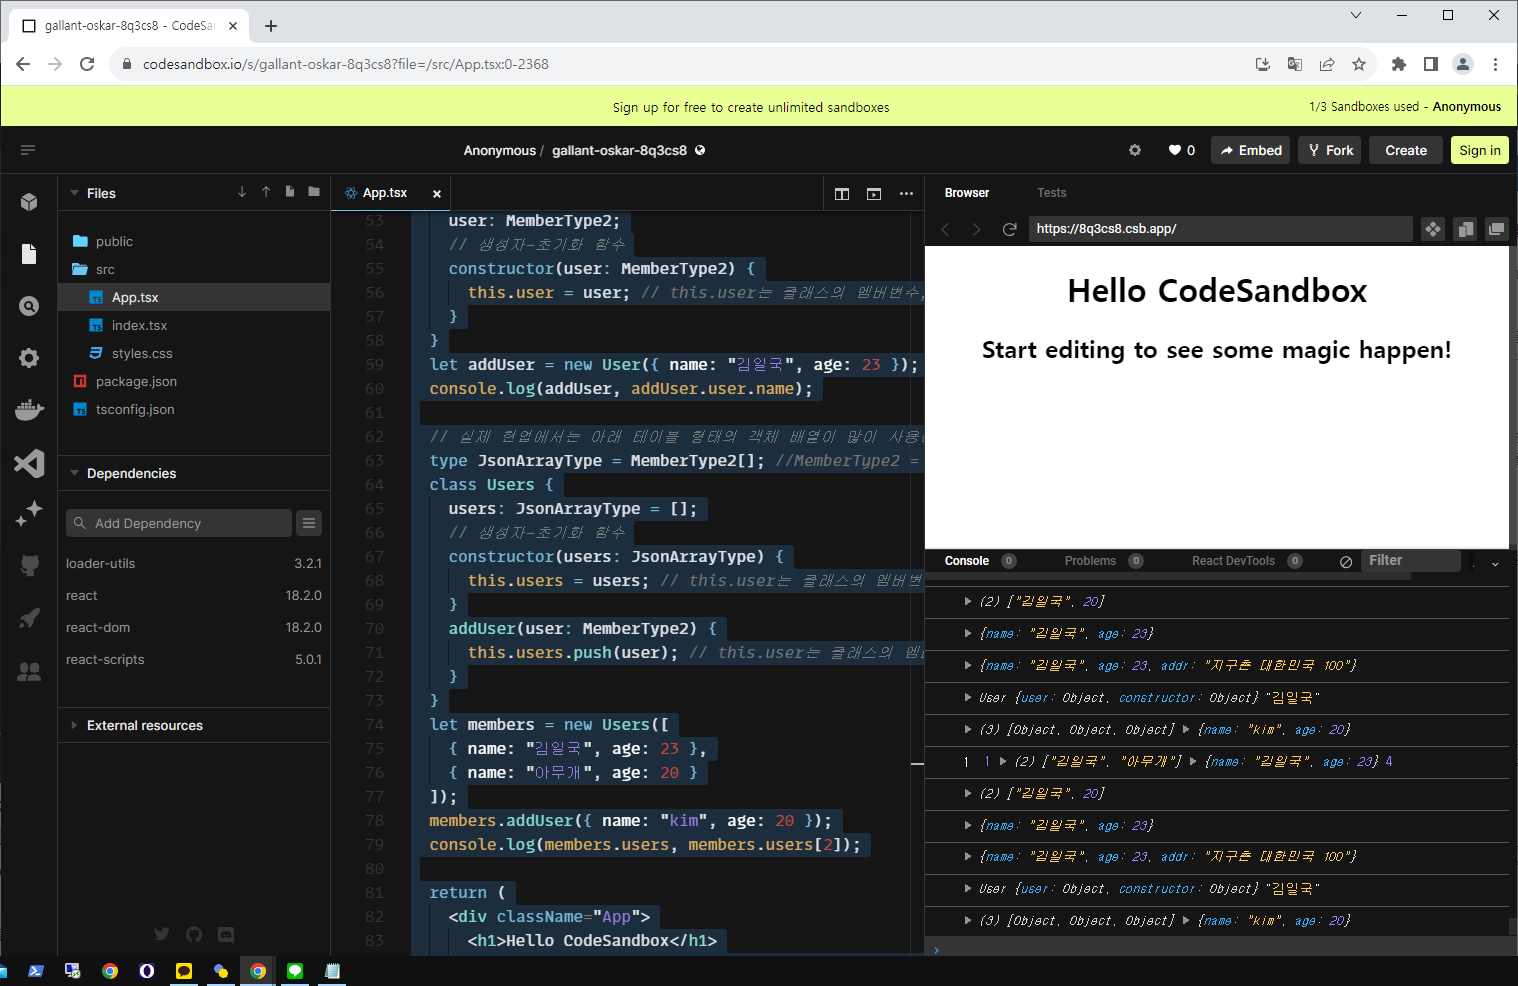Viewport: 1518px width, 986px height.
Task: Collapse the console panel chevron
Action: point(1495,564)
